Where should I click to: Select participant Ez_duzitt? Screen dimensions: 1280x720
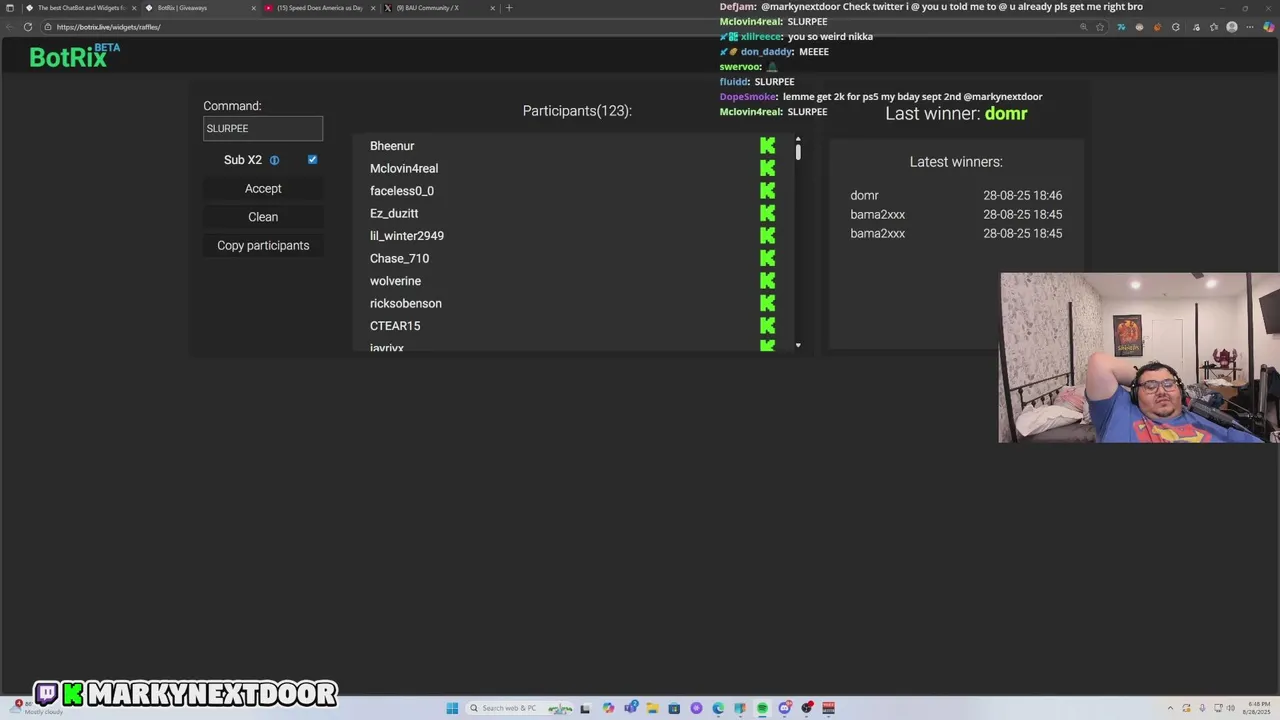point(394,213)
